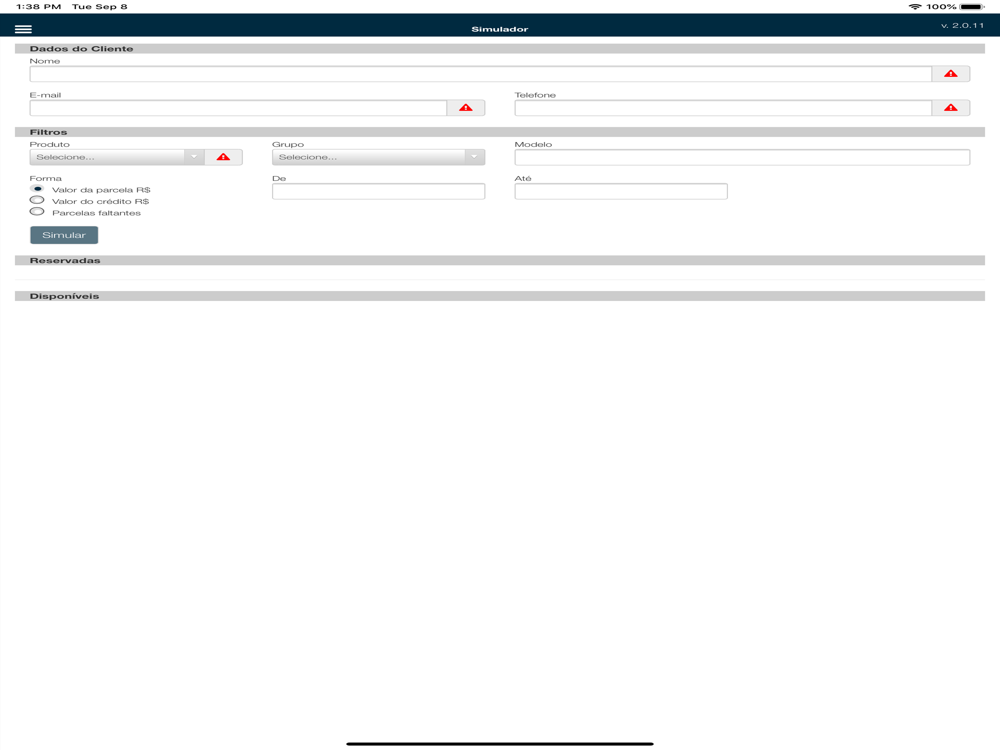Image resolution: width=1000 pixels, height=750 pixels.
Task: Click the warning icon next to E-mail
Action: coord(466,108)
